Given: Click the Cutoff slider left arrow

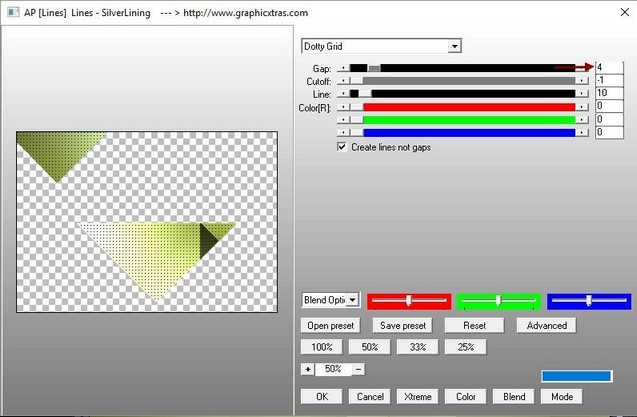Looking at the screenshot, I should 343,80.
